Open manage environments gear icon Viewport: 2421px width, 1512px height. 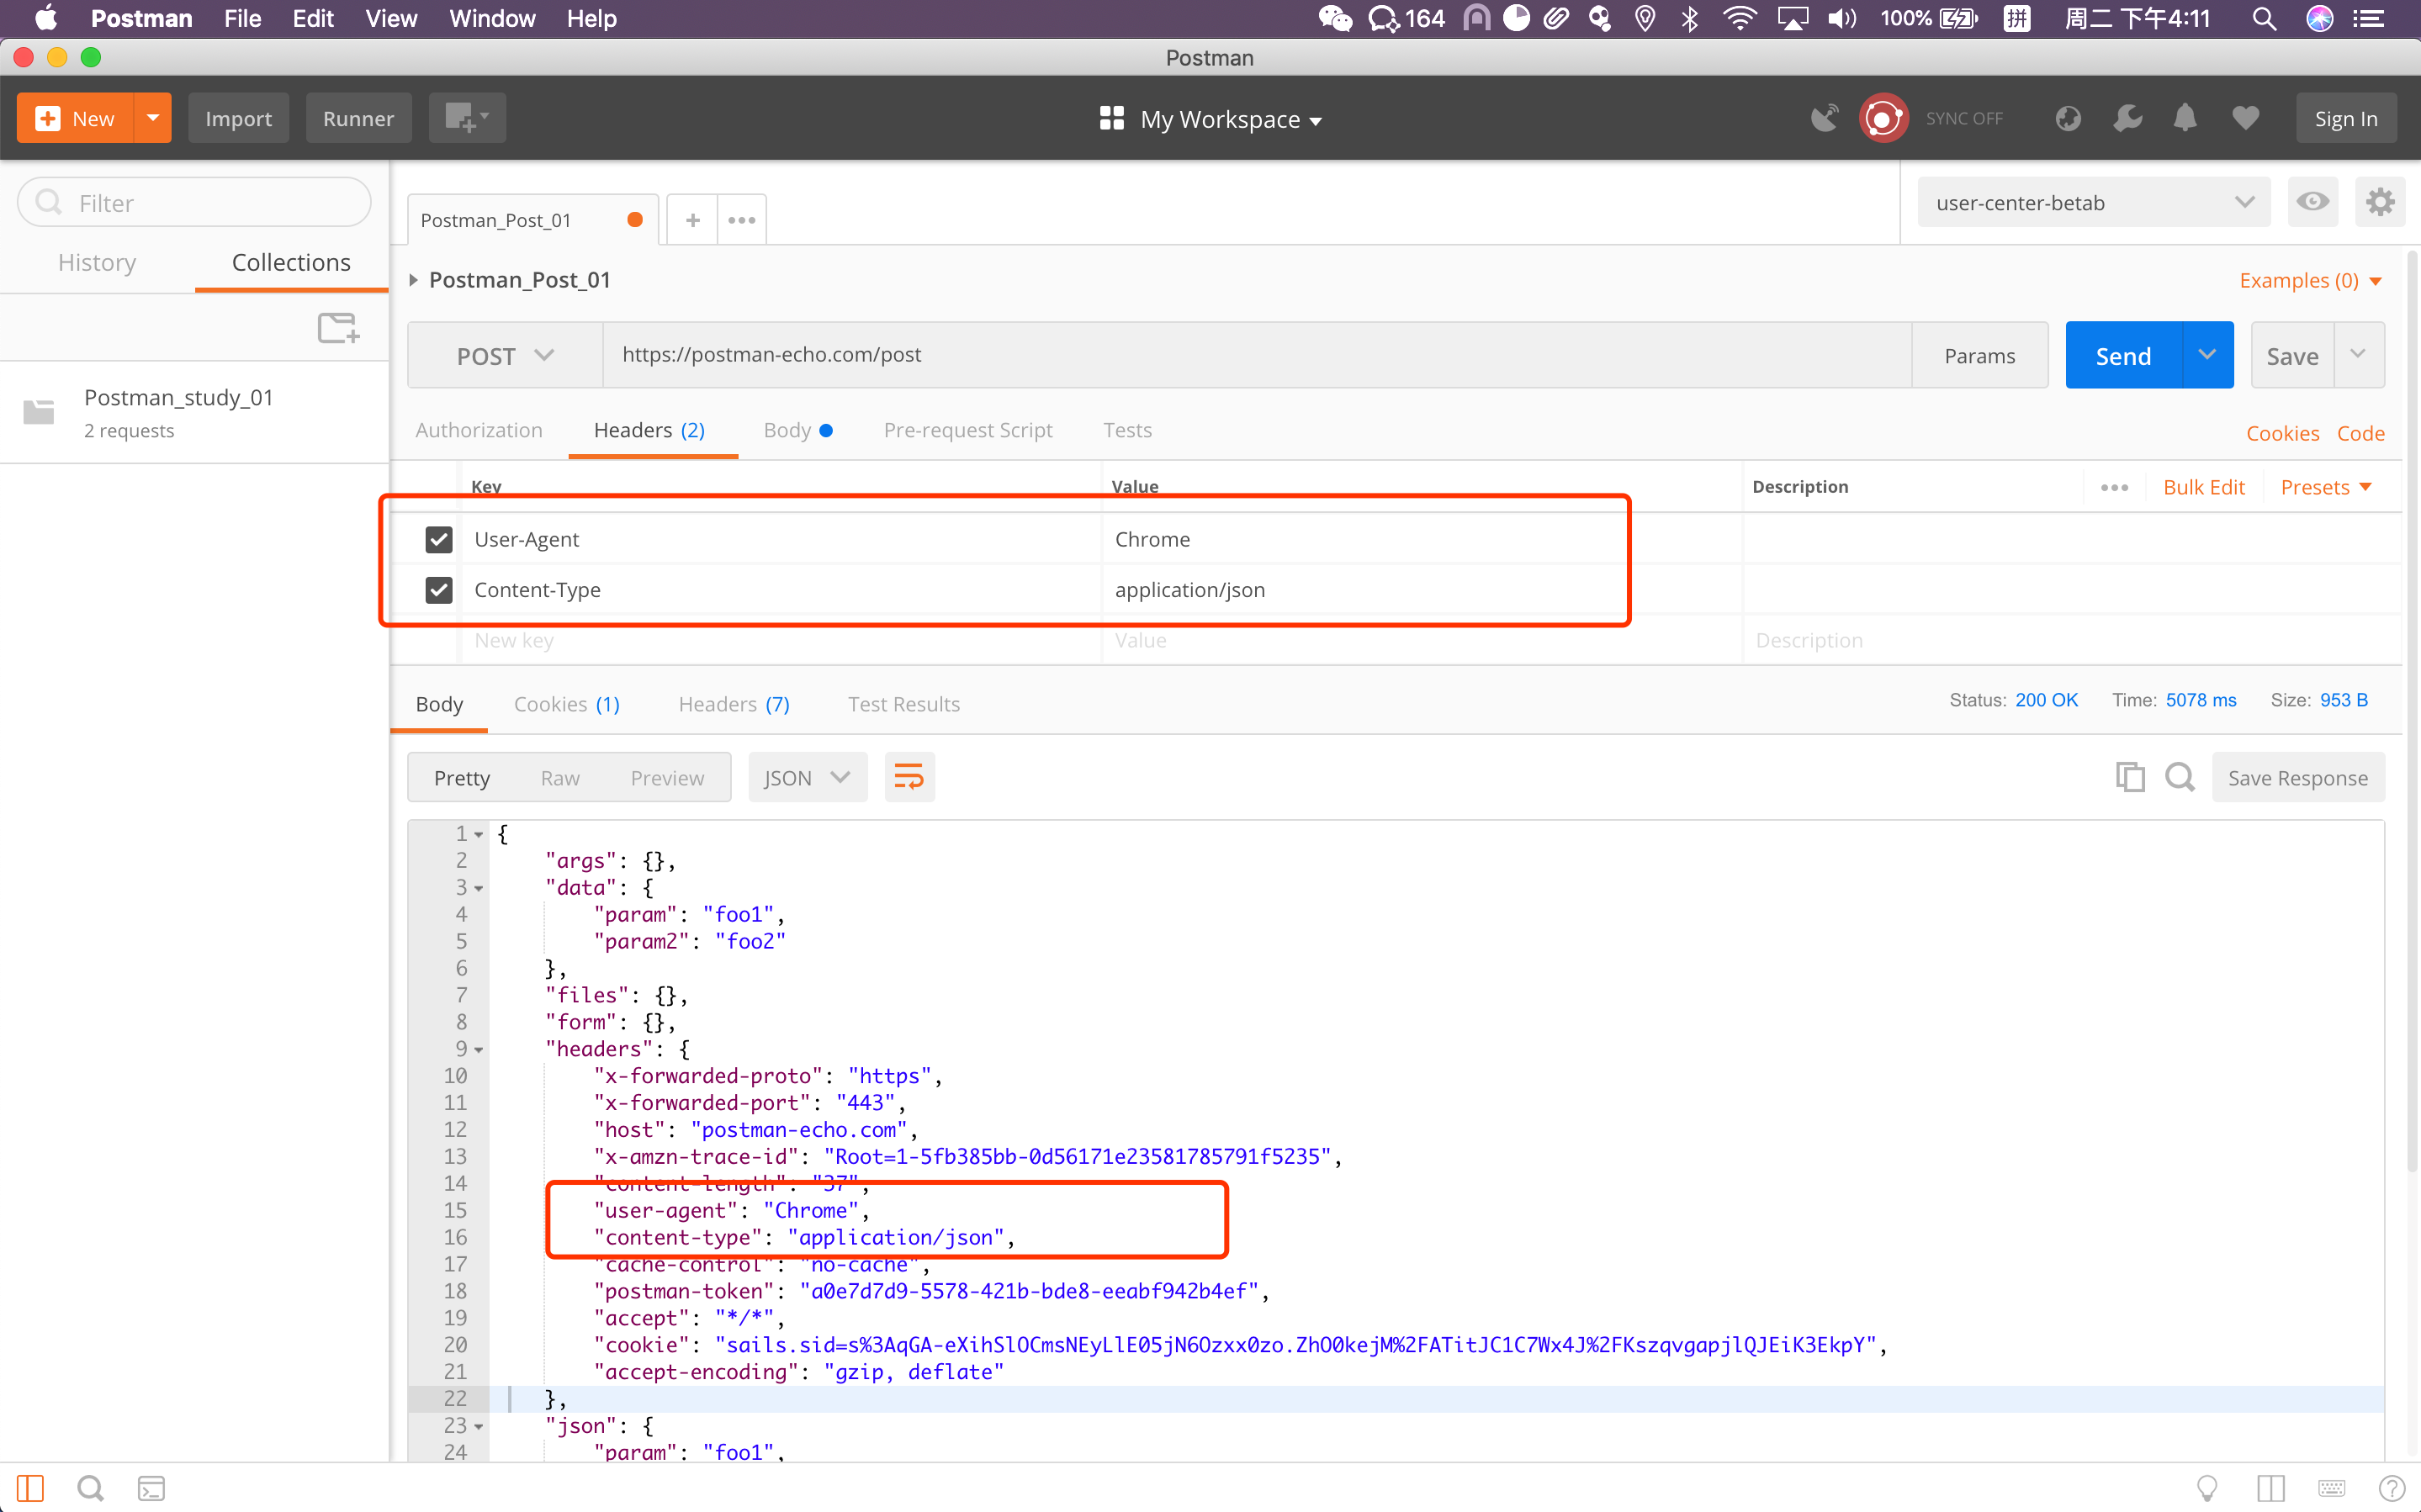tap(2379, 202)
